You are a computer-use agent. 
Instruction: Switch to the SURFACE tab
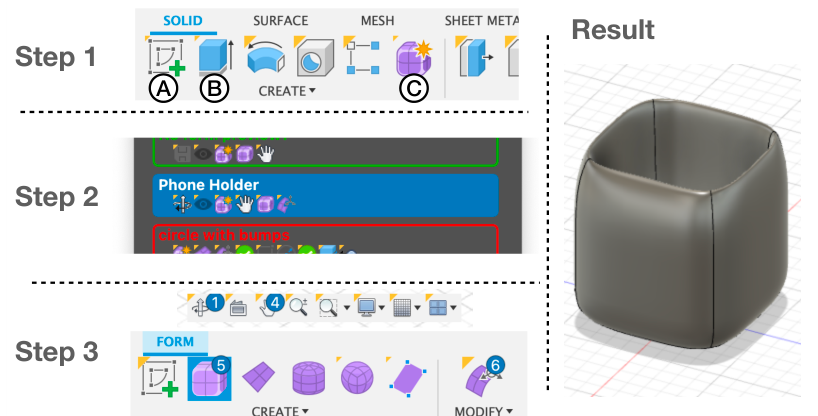point(281,21)
